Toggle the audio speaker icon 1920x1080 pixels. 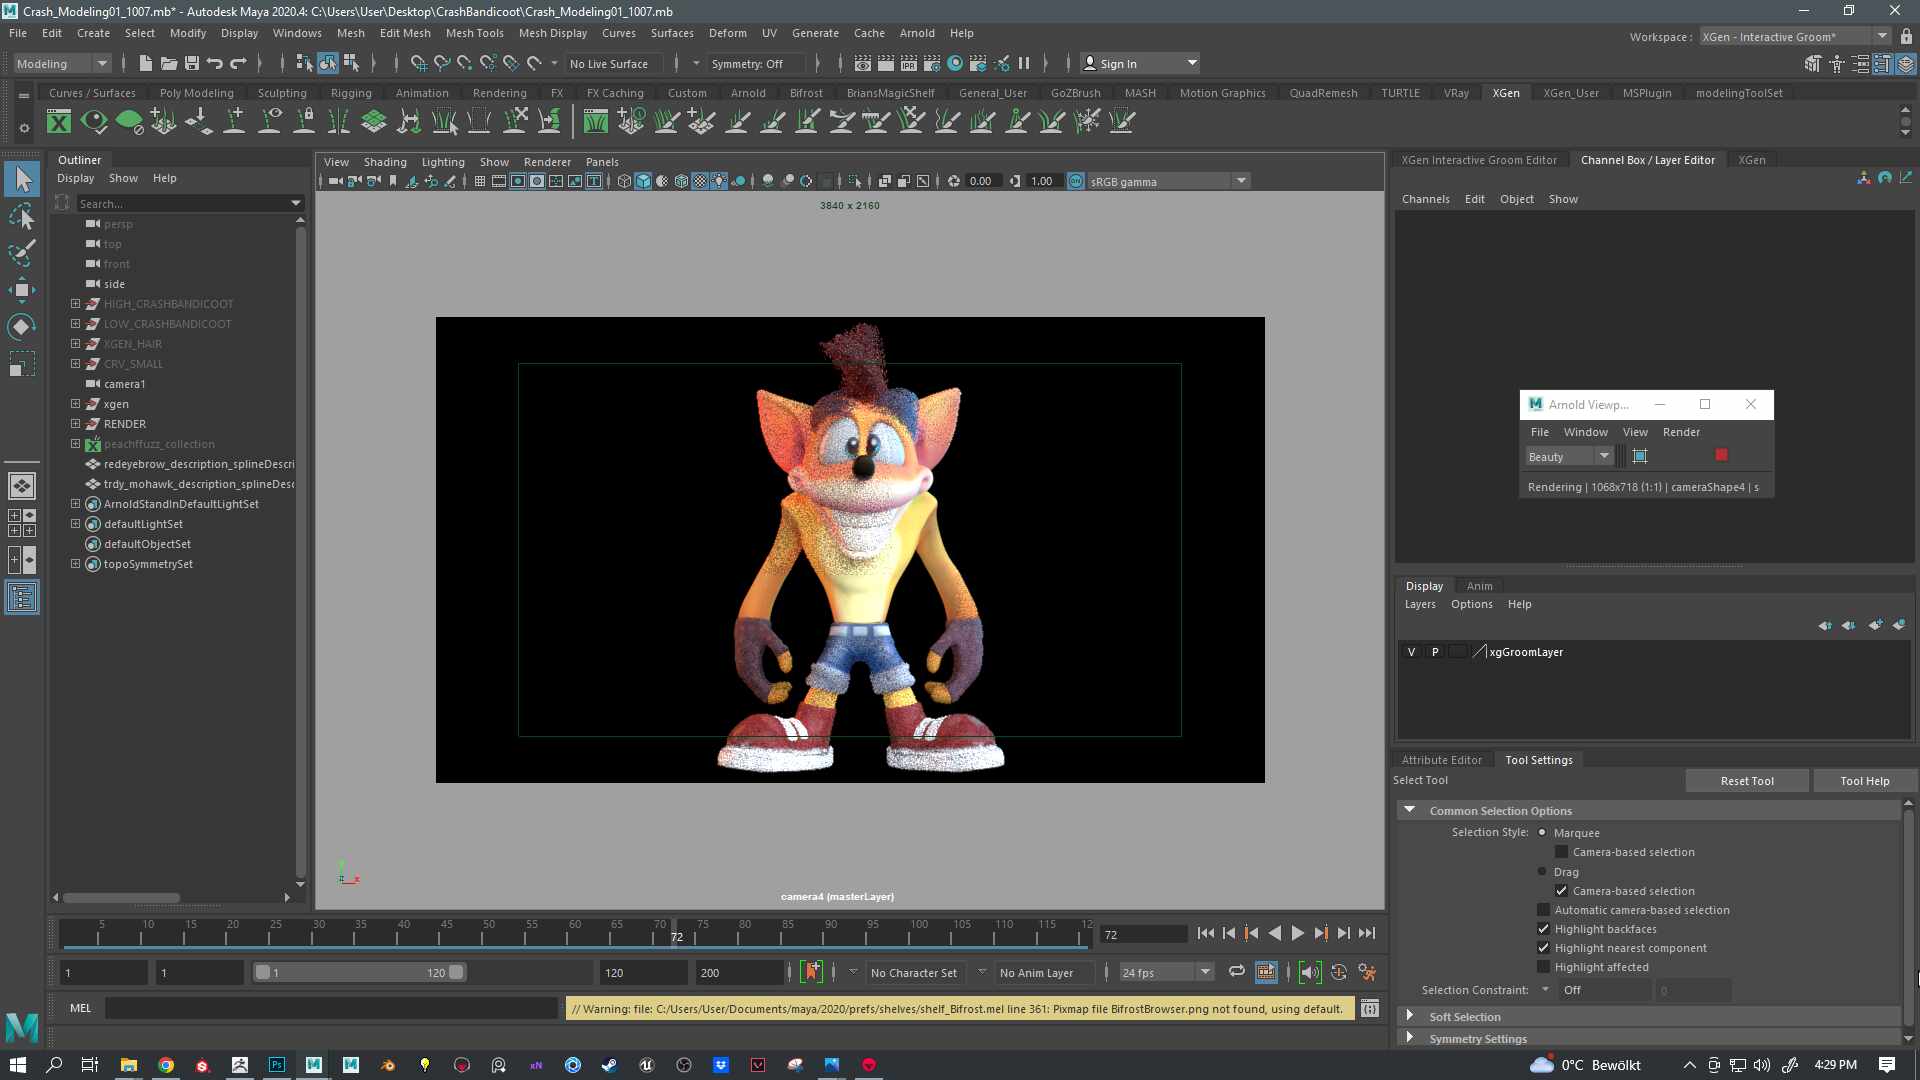point(1310,972)
